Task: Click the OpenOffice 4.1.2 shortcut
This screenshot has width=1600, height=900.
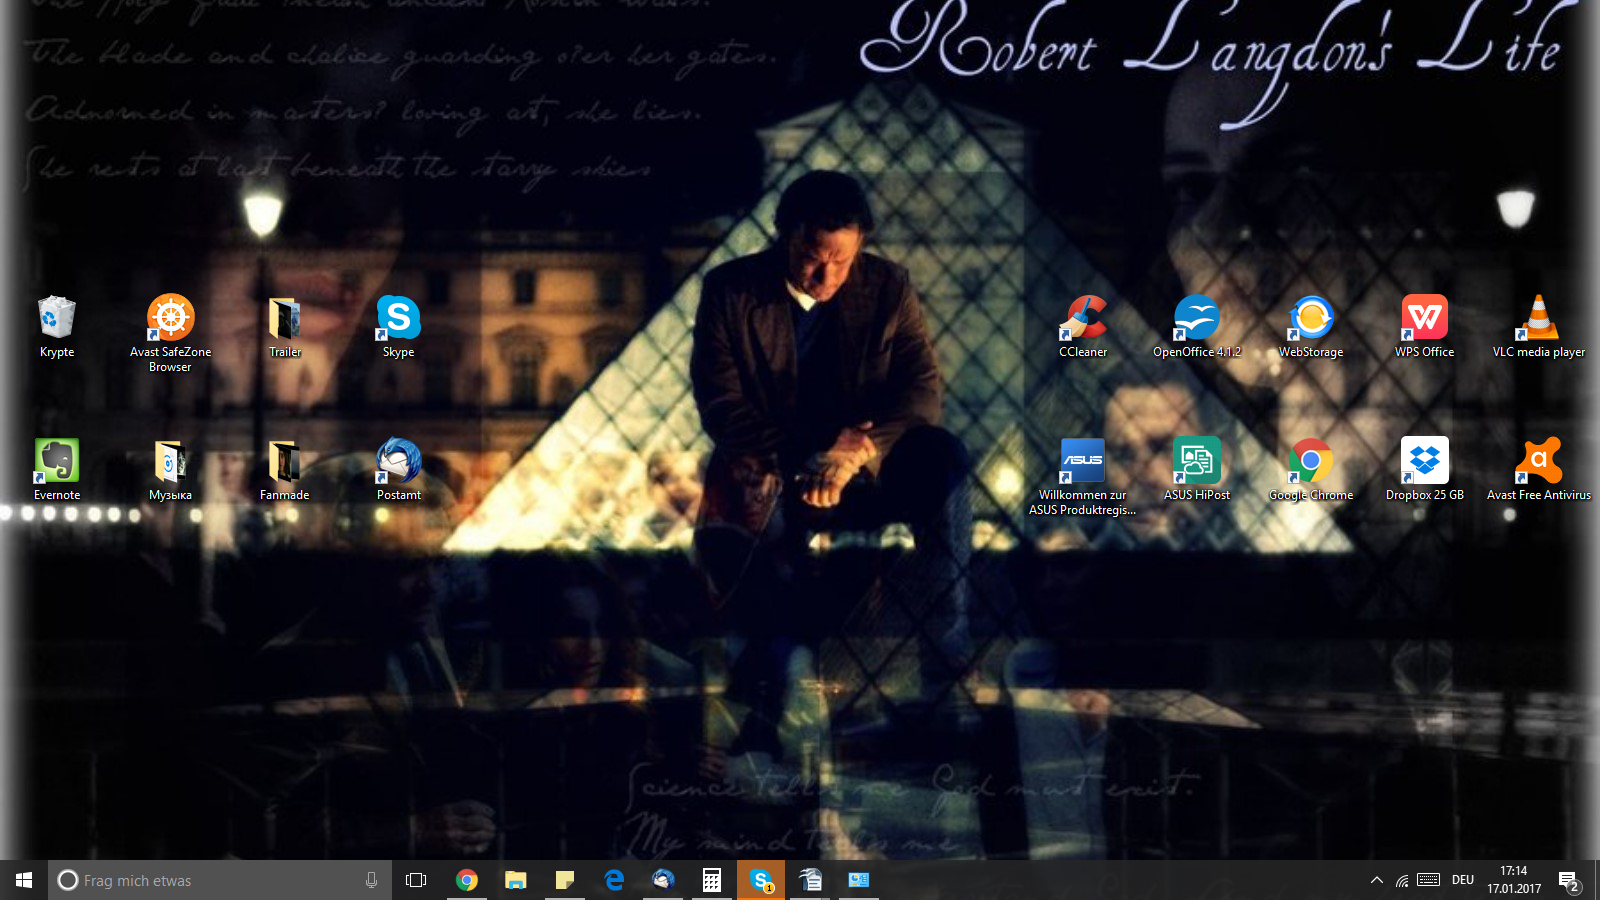Action: point(1196,319)
